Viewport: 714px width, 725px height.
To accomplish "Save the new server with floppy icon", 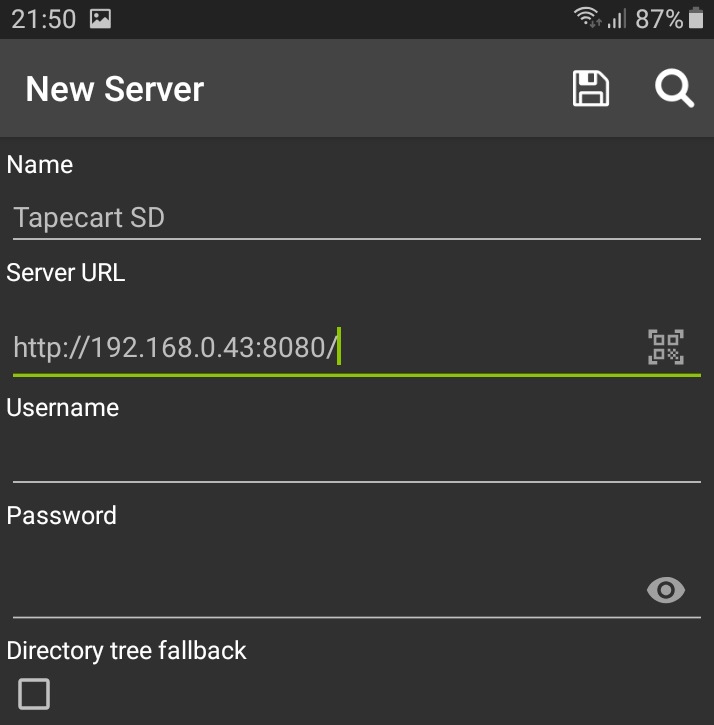I will (x=591, y=88).
